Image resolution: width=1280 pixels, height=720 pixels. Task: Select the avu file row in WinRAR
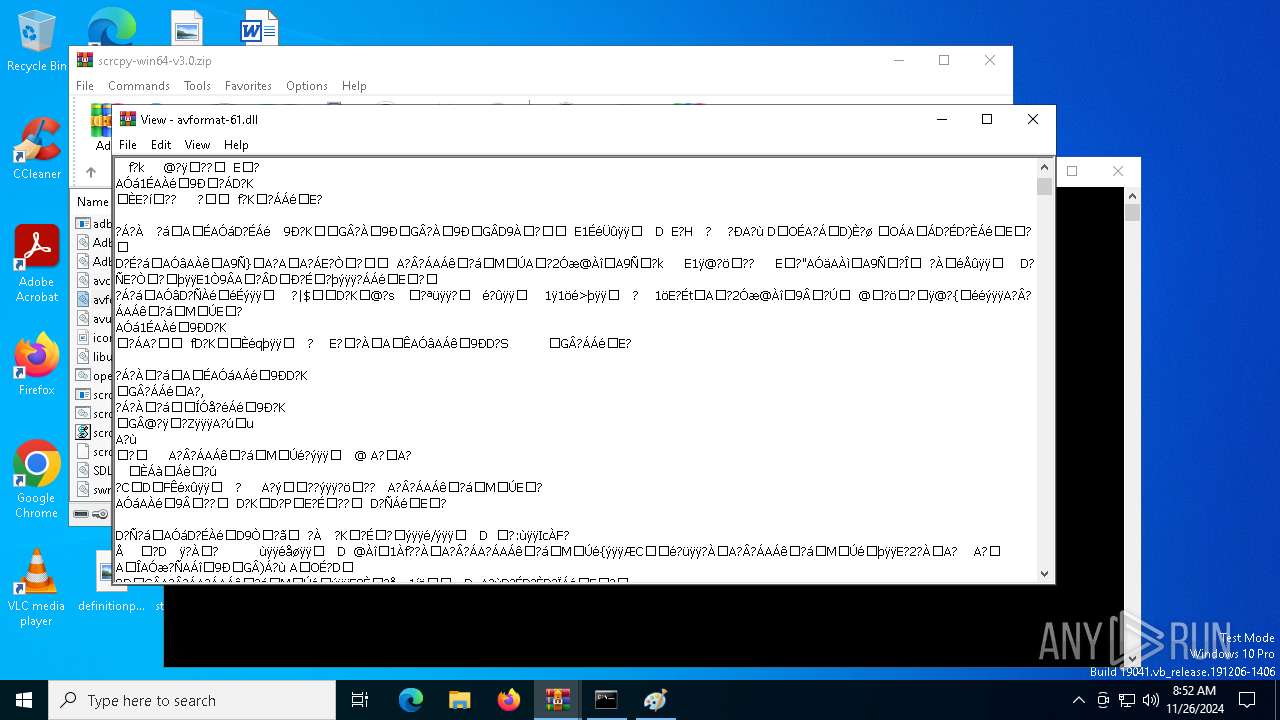pyautogui.click(x=94, y=319)
